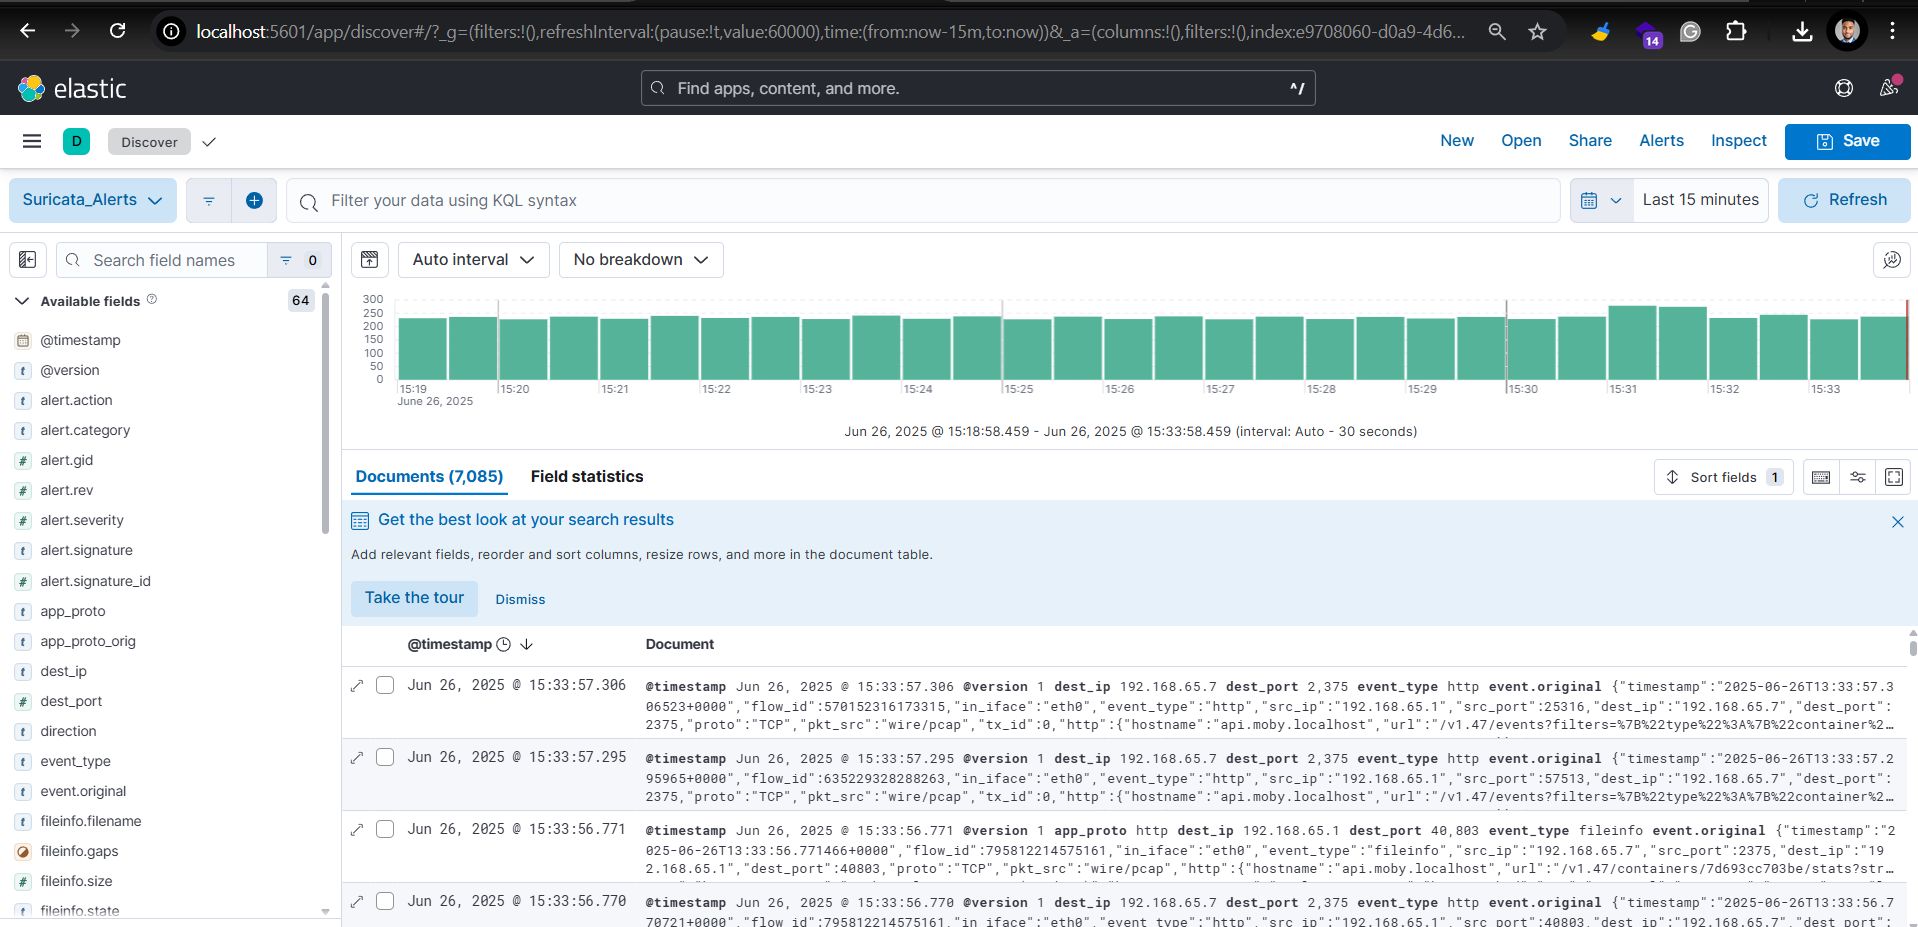
Task: Add a filter with the plus icon
Action: (254, 201)
